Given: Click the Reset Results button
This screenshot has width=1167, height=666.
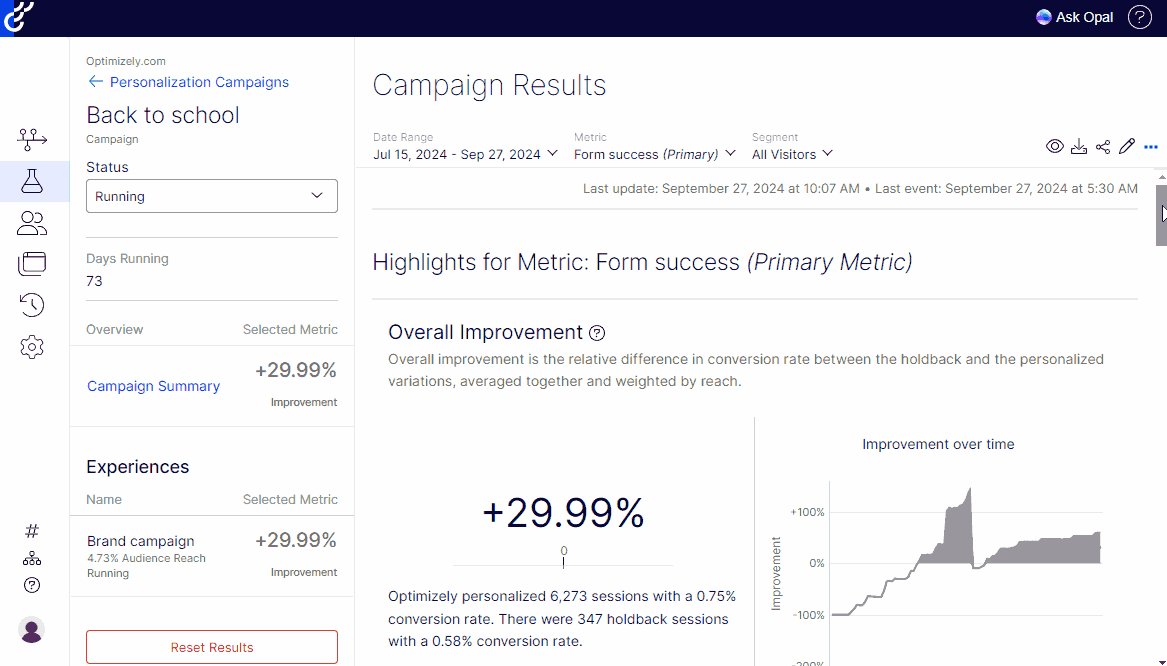Looking at the screenshot, I should [212, 647].
